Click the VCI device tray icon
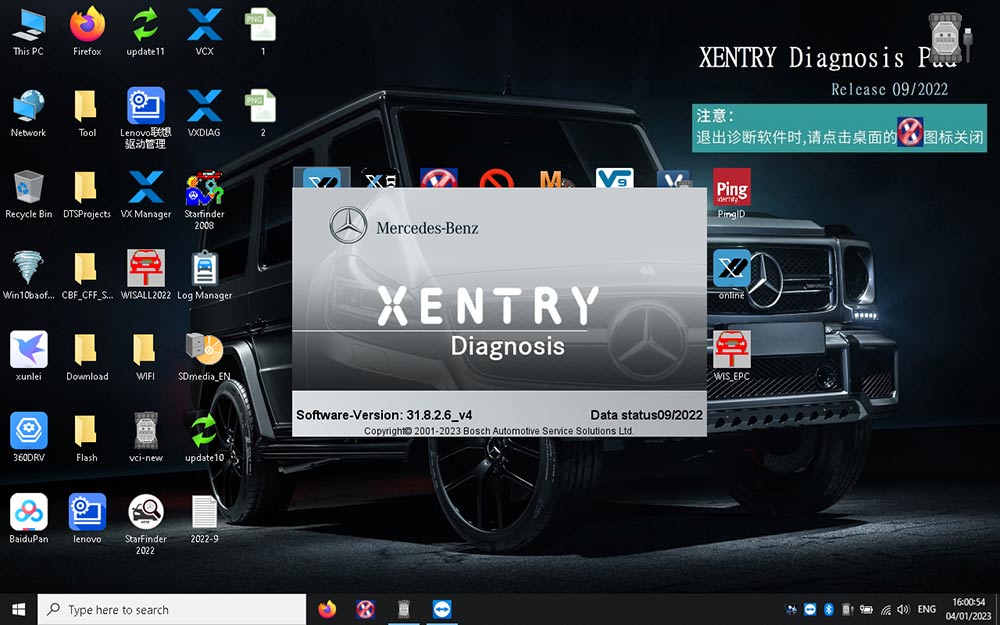Screen dimensions: 1000x625 click(847, 609)
